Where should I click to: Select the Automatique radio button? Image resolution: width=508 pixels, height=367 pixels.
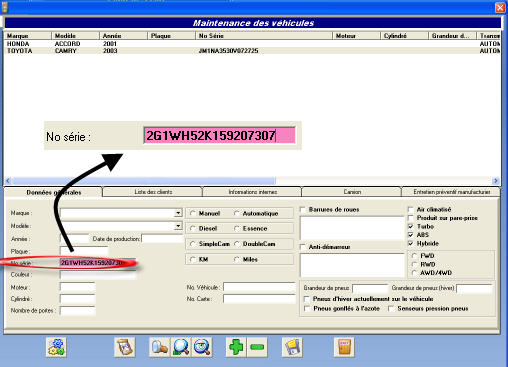[237, 213]
